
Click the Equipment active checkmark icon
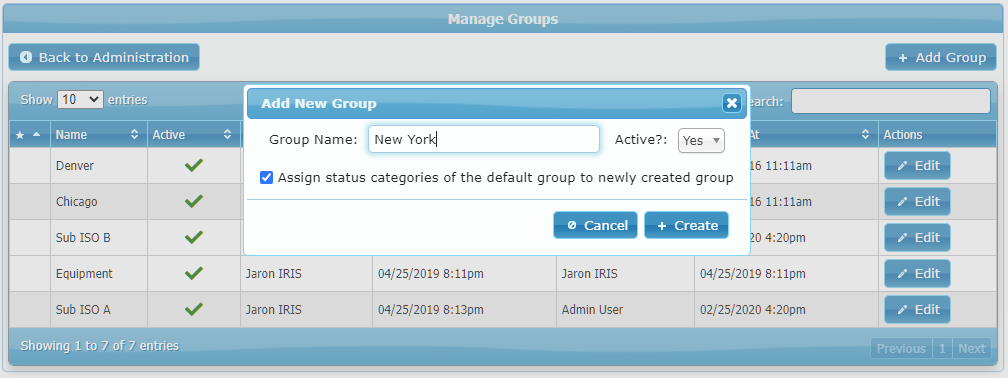point(194,273)
